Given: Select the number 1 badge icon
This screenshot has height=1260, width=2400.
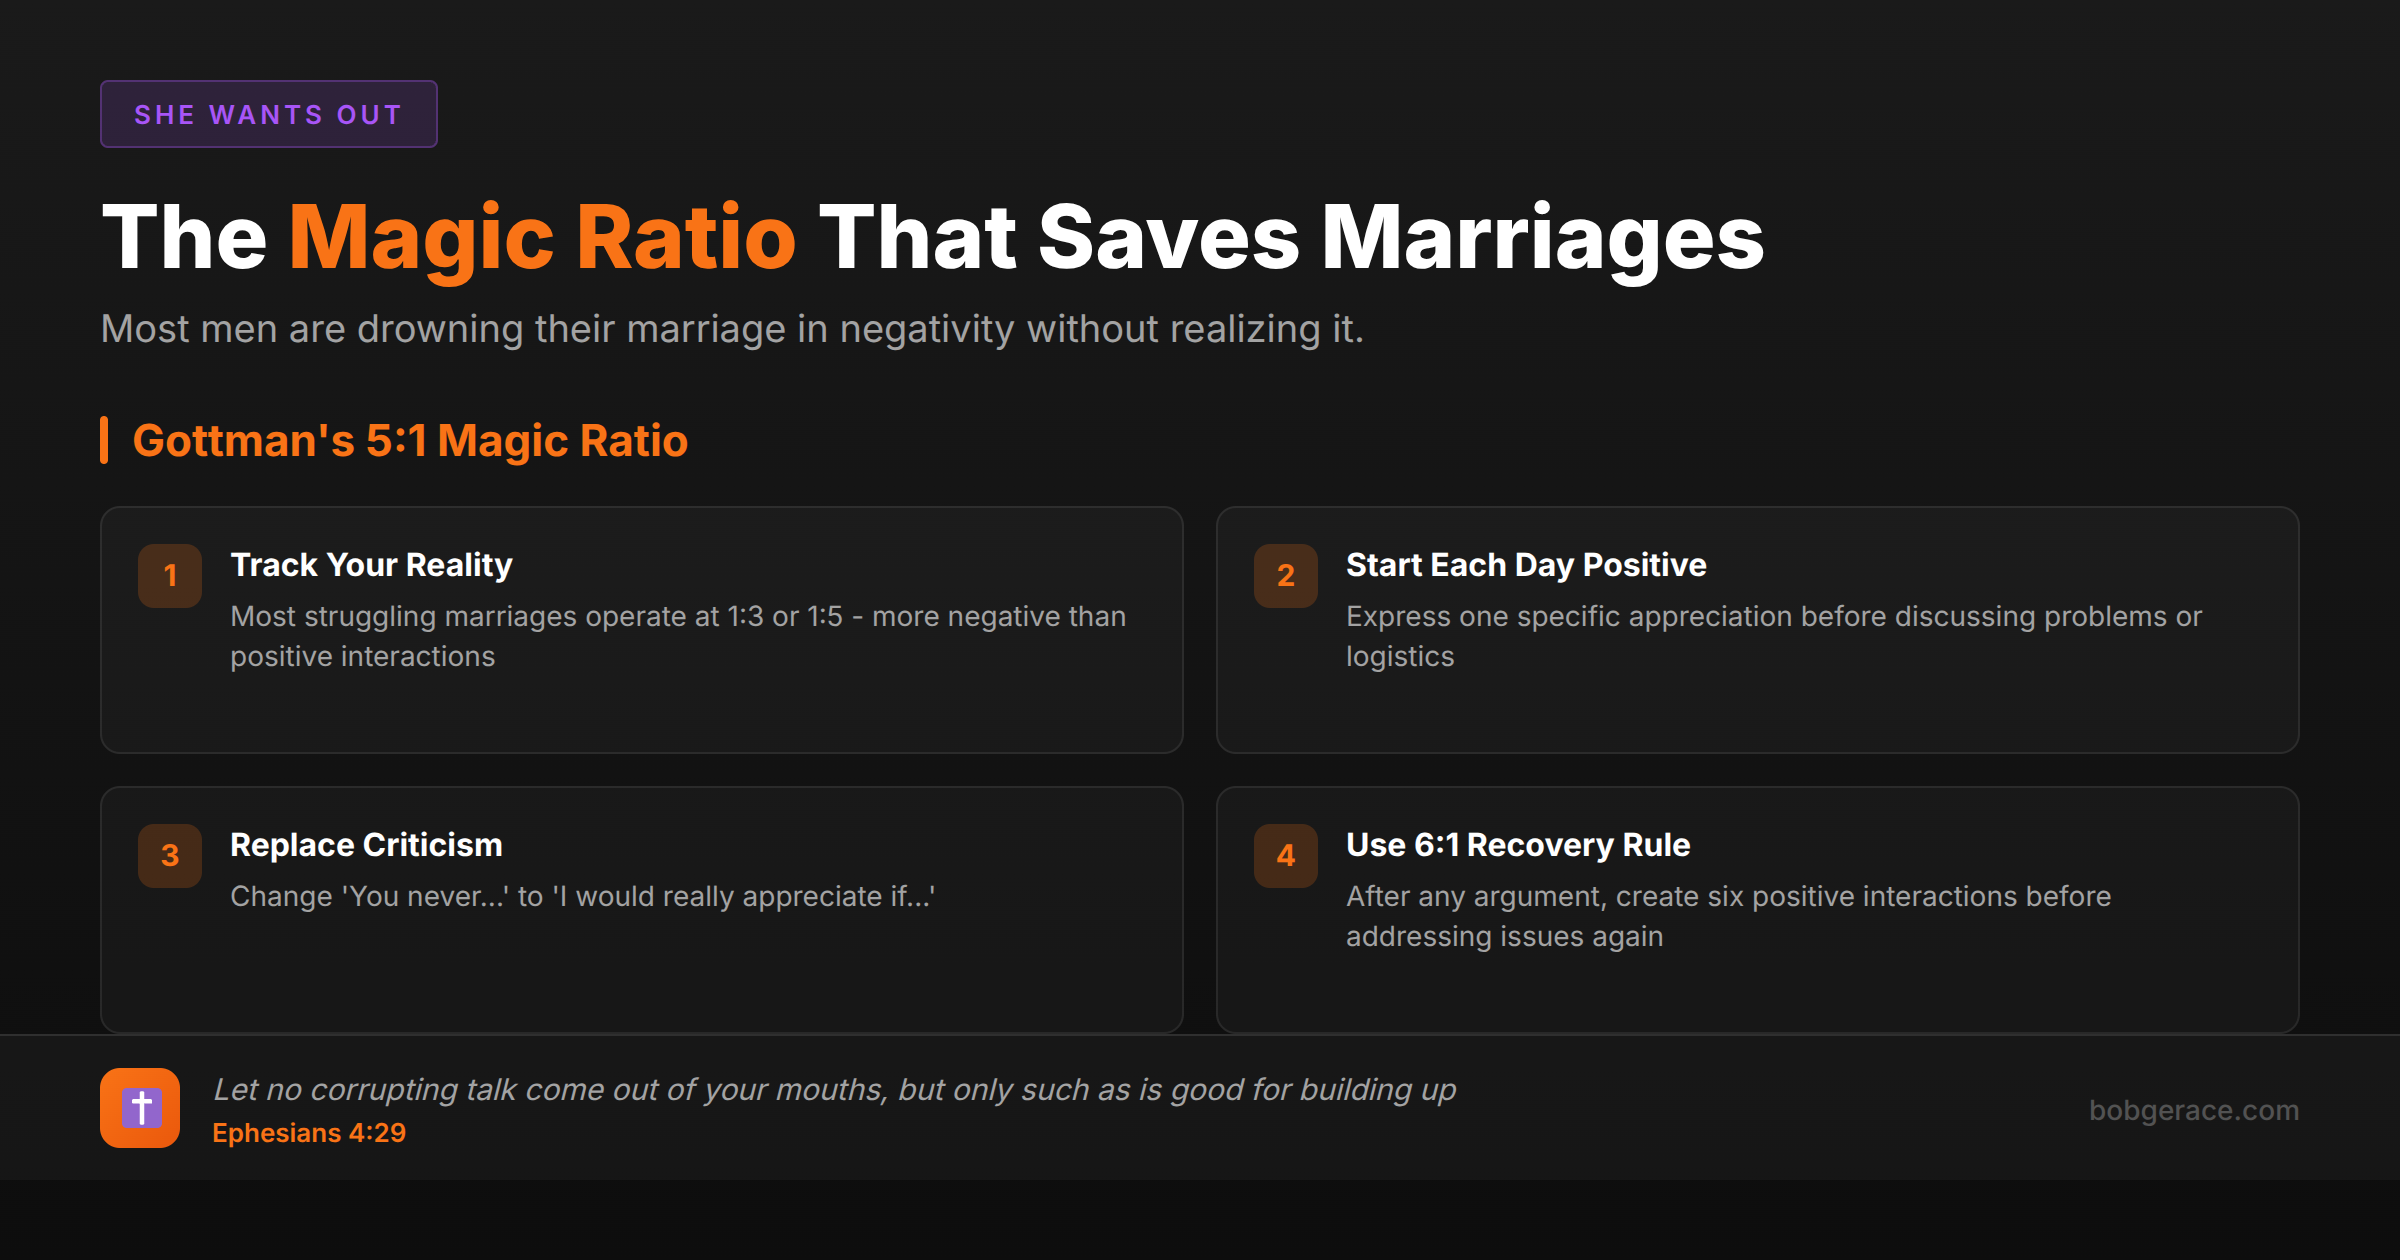Looking at the screenshot, I should point(169,575).
